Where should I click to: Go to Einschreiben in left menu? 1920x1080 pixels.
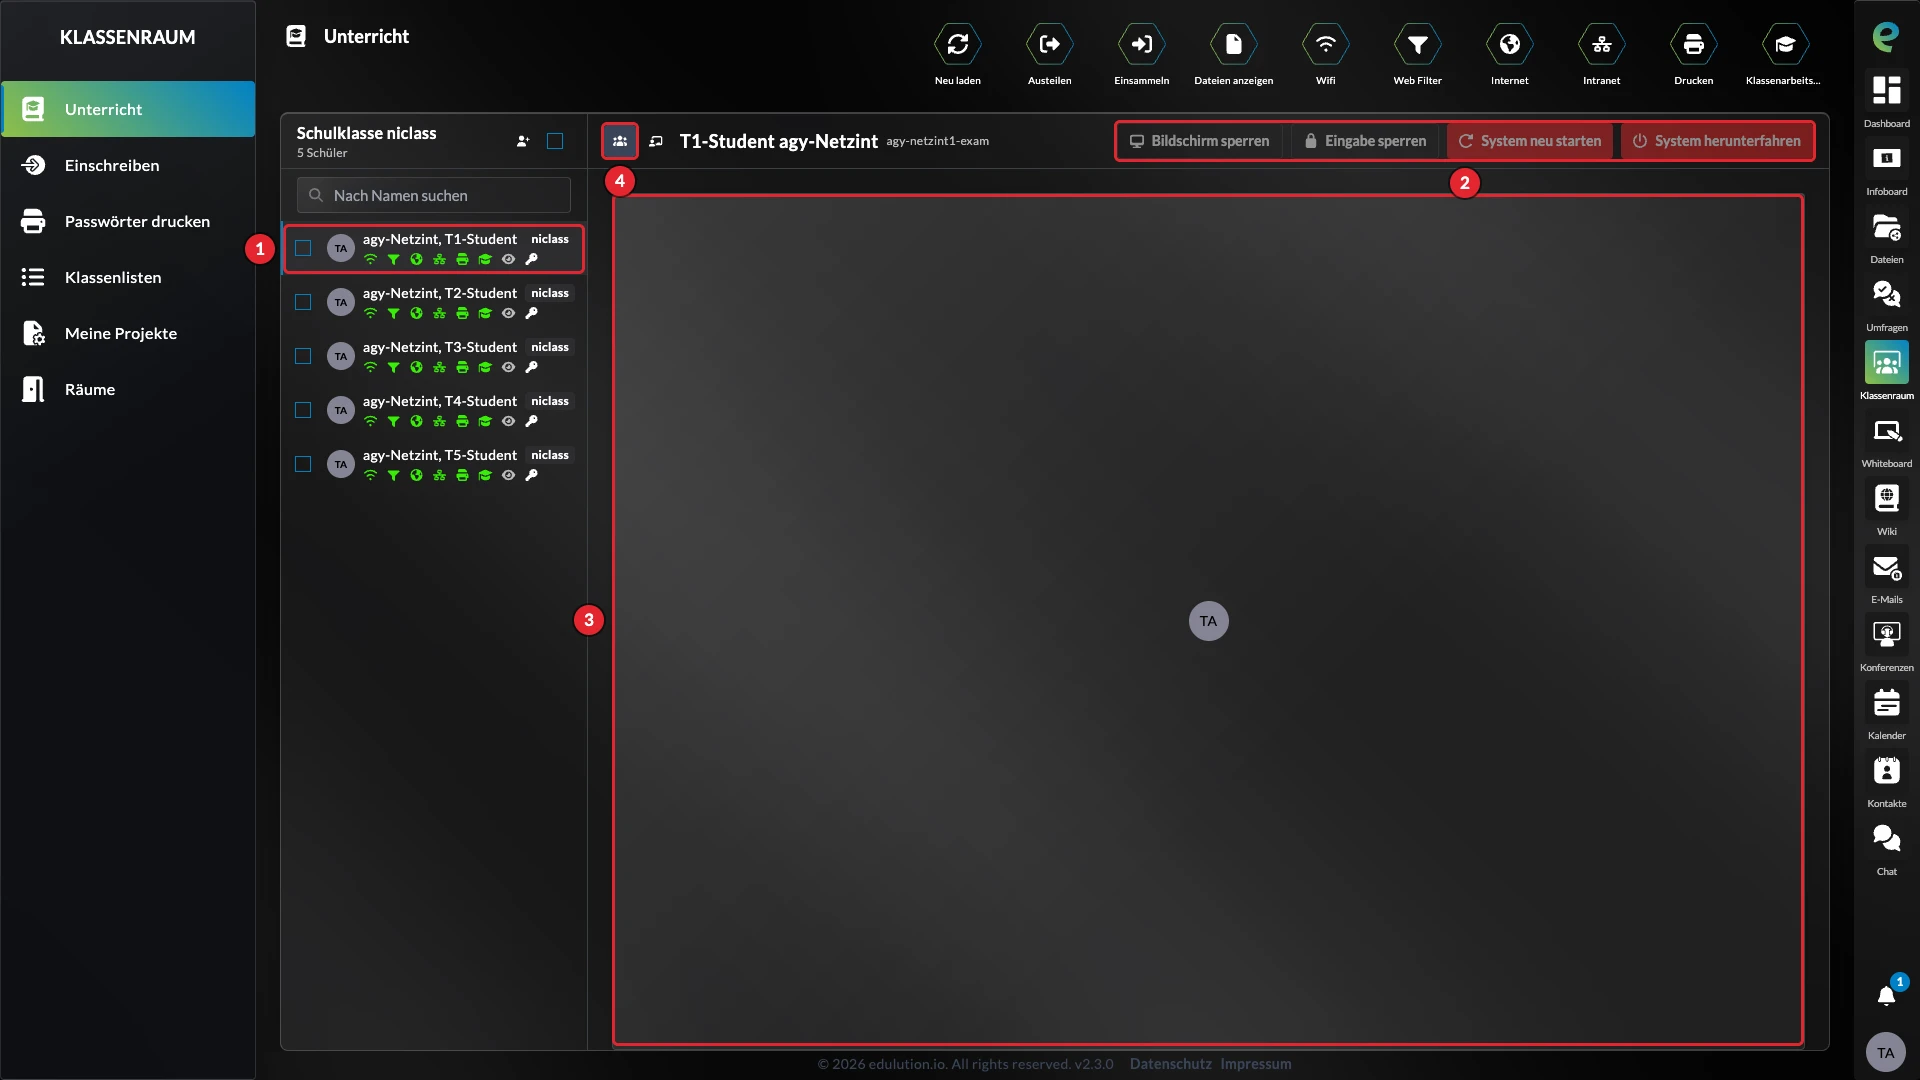point(128,165)
